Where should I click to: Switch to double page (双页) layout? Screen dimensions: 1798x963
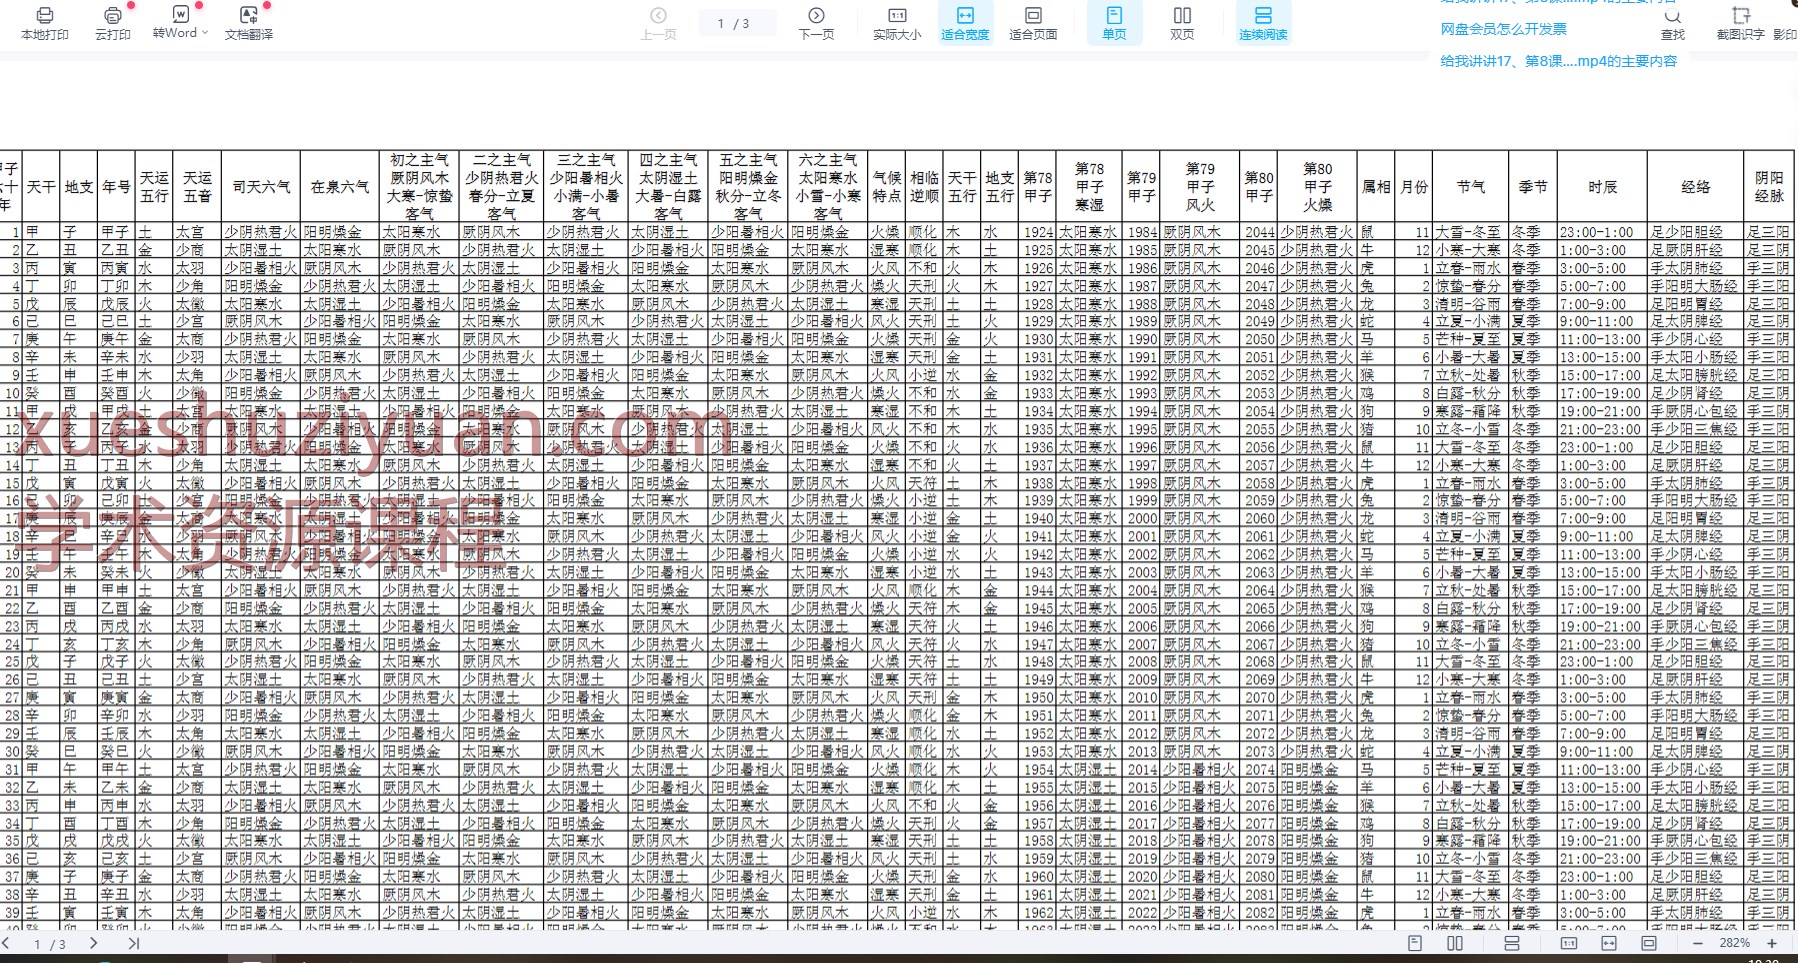[1182, 22]
